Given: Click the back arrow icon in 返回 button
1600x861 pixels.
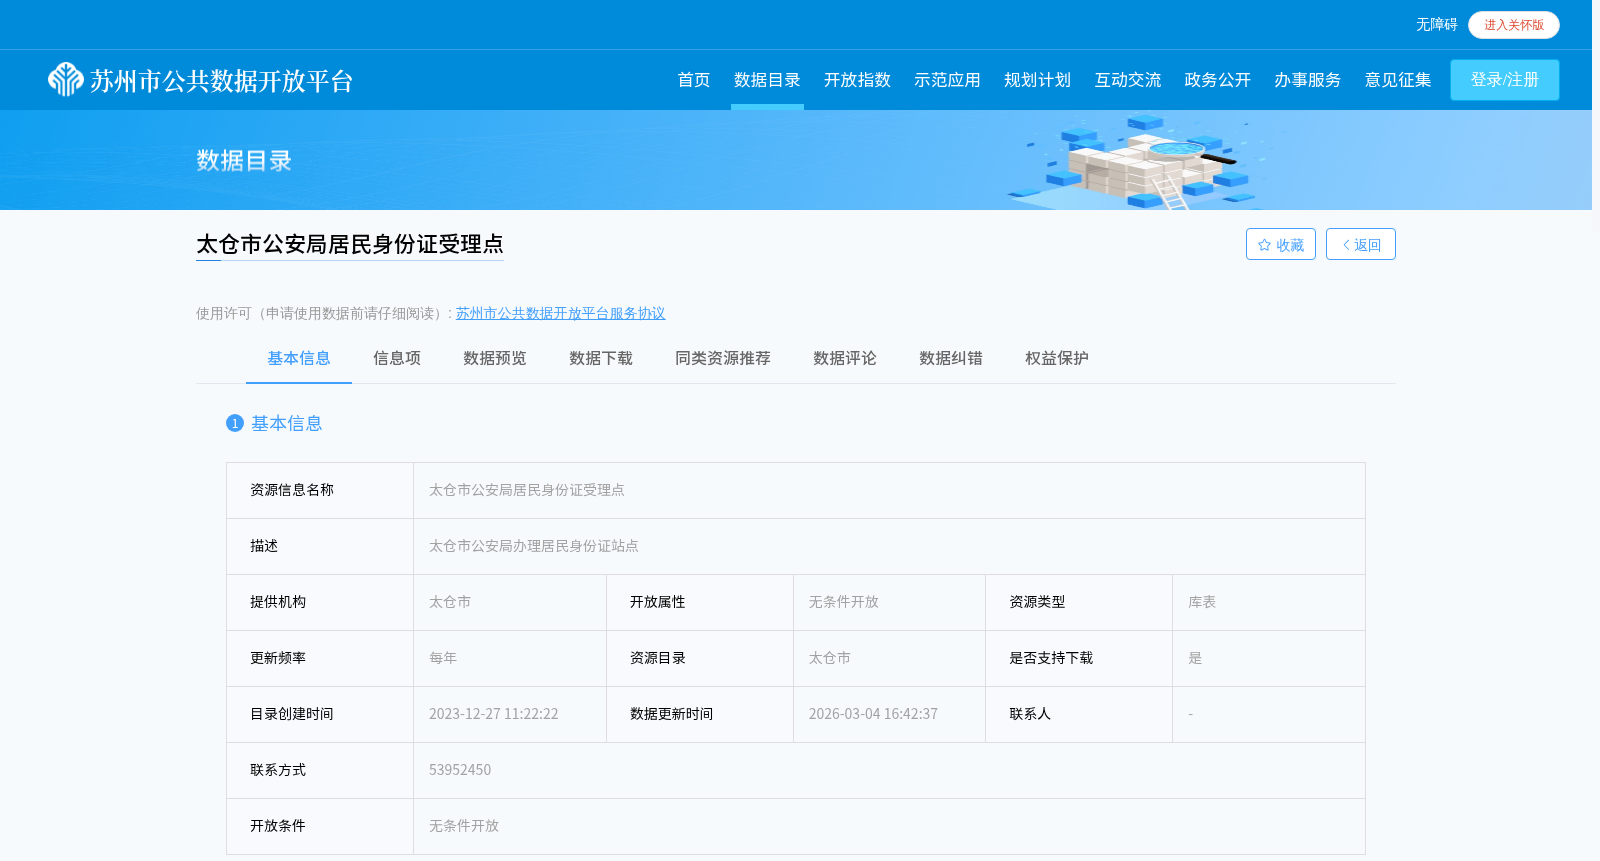Looking at the screenshot, I should click(x=1346, y=245).
